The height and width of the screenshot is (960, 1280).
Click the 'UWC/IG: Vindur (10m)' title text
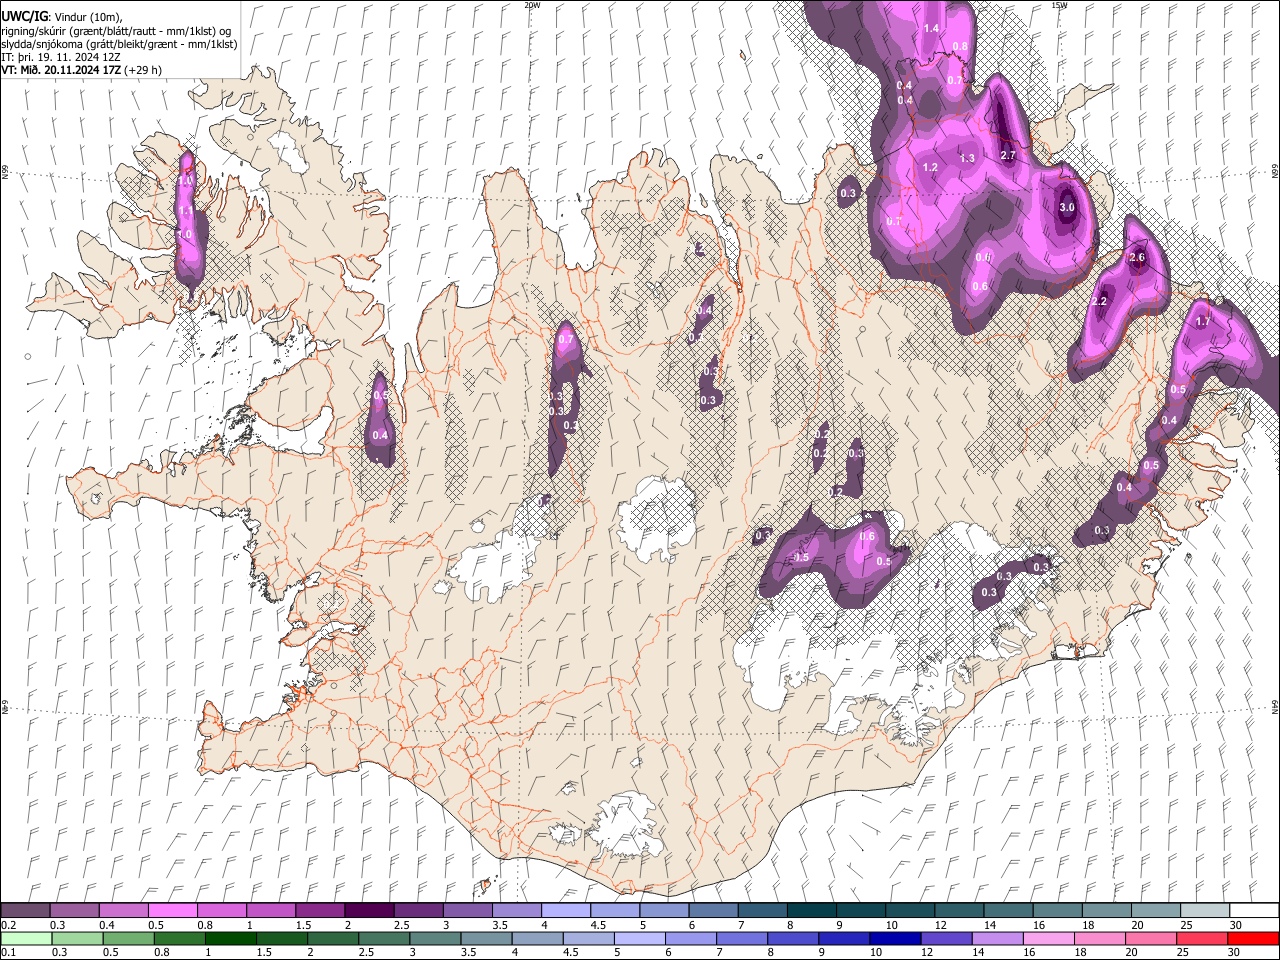click(x=62, y=17)
